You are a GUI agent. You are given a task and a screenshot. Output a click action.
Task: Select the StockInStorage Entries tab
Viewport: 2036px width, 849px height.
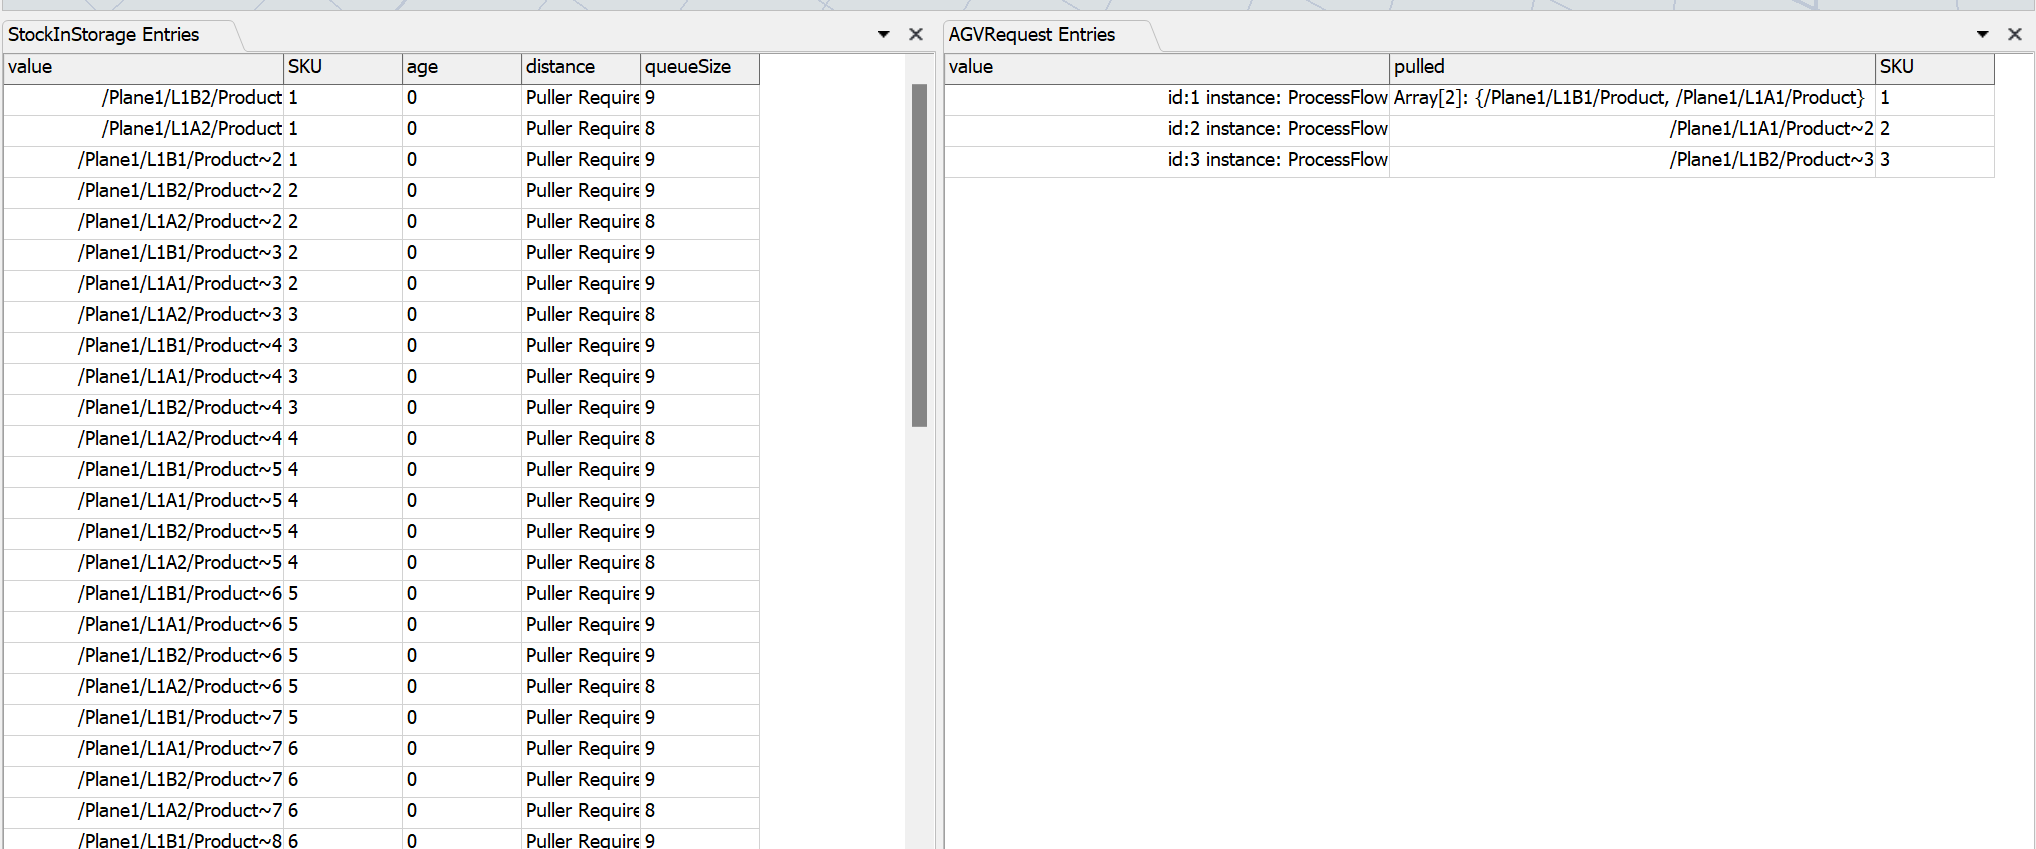(x=104, y=35)
